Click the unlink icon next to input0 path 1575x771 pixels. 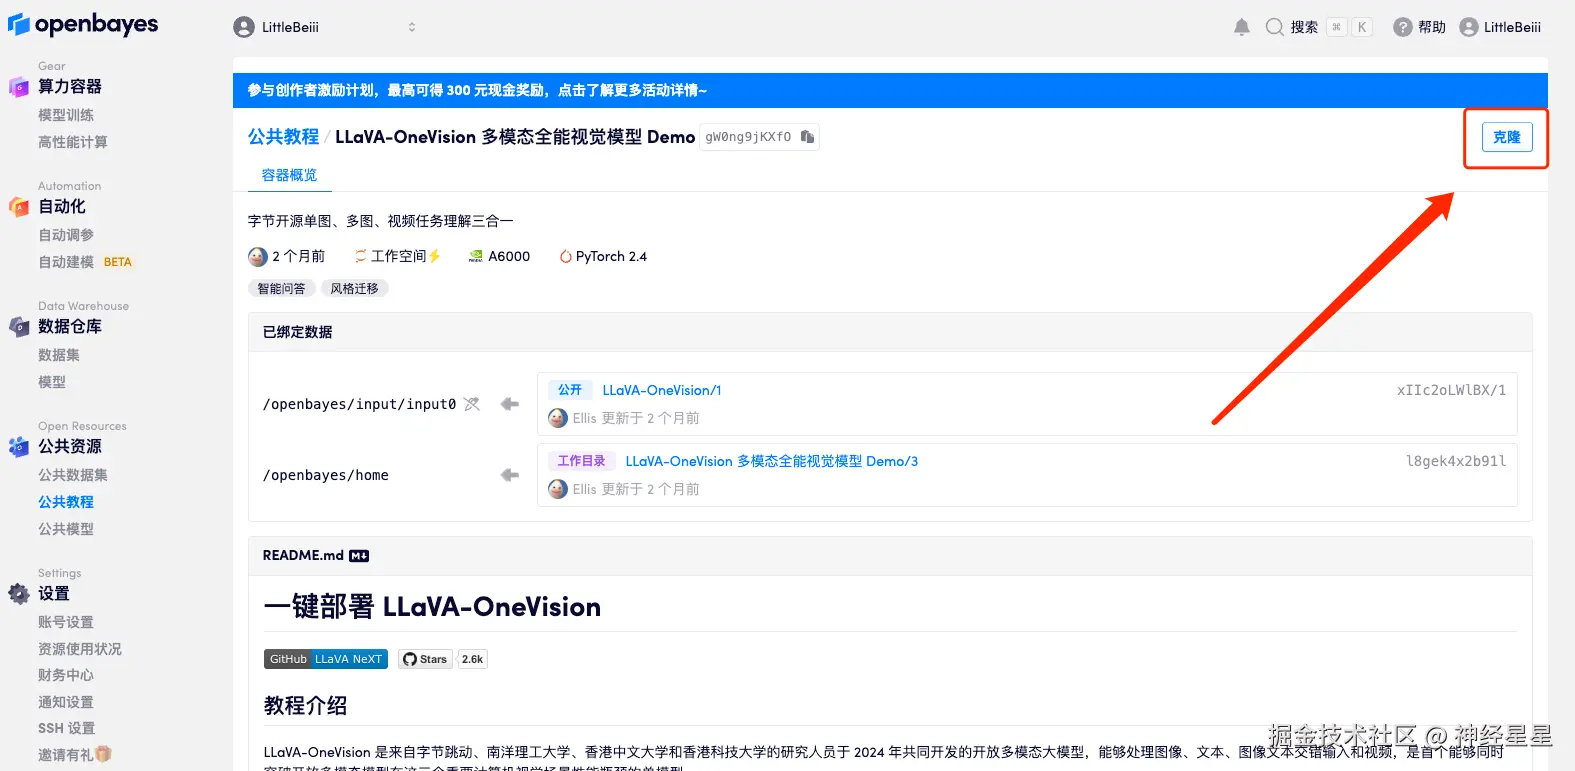tap(472, 404)
